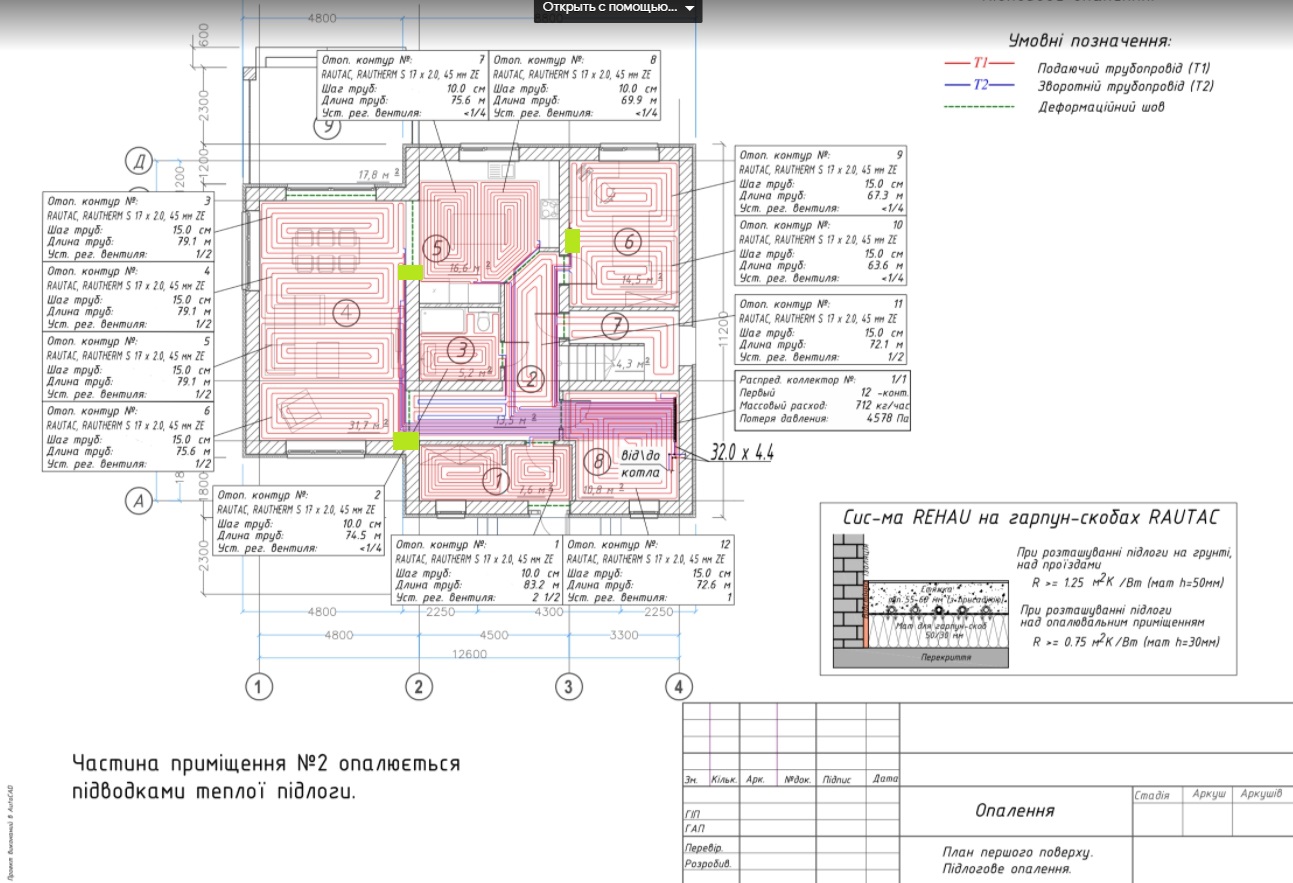Click the pipe length value '72.6 м'

coord(712,585)
